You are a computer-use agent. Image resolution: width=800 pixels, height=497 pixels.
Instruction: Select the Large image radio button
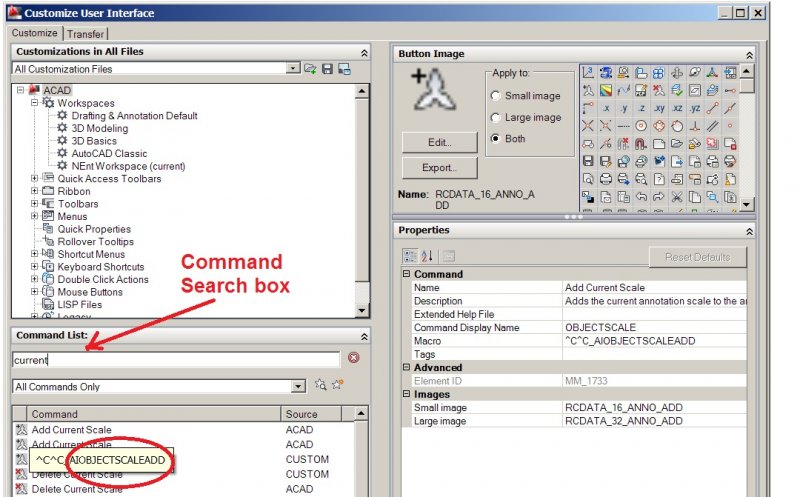click(x=495, y=118)
